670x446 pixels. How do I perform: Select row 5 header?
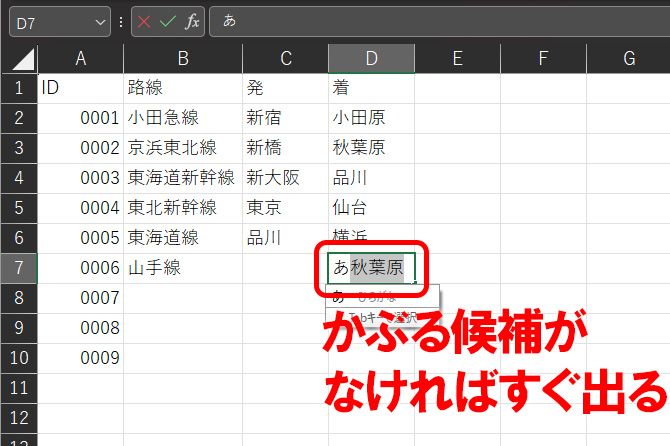pyautogui.click(x=19, y=208)
